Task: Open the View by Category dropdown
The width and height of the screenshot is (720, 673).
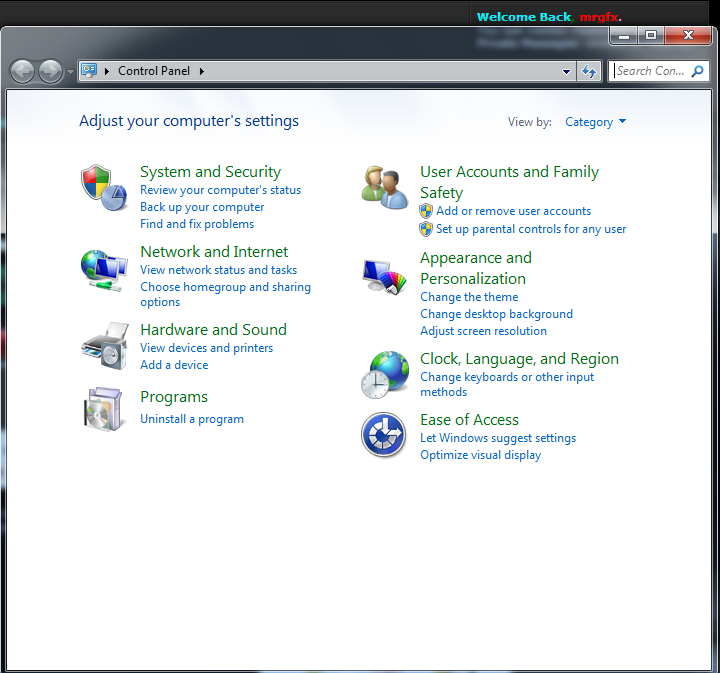Action: coord(596,122)
